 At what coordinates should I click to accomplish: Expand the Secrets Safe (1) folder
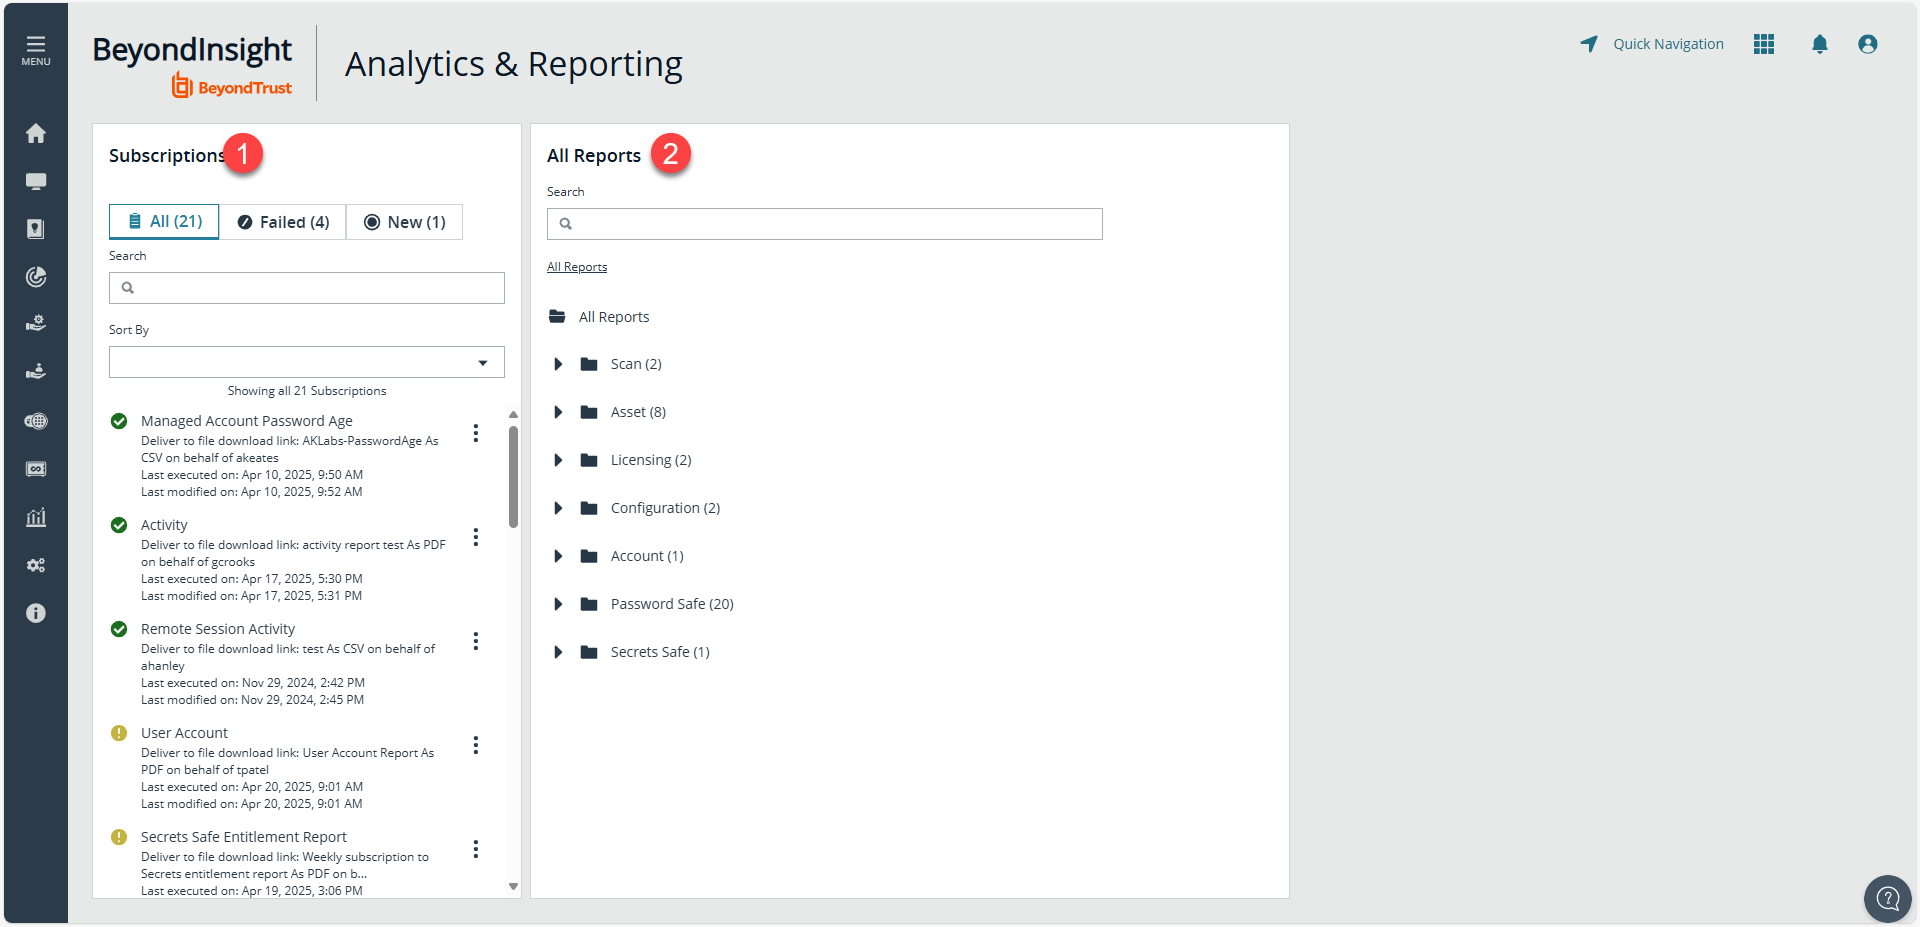pyautogui.click(x=558, y=652)
